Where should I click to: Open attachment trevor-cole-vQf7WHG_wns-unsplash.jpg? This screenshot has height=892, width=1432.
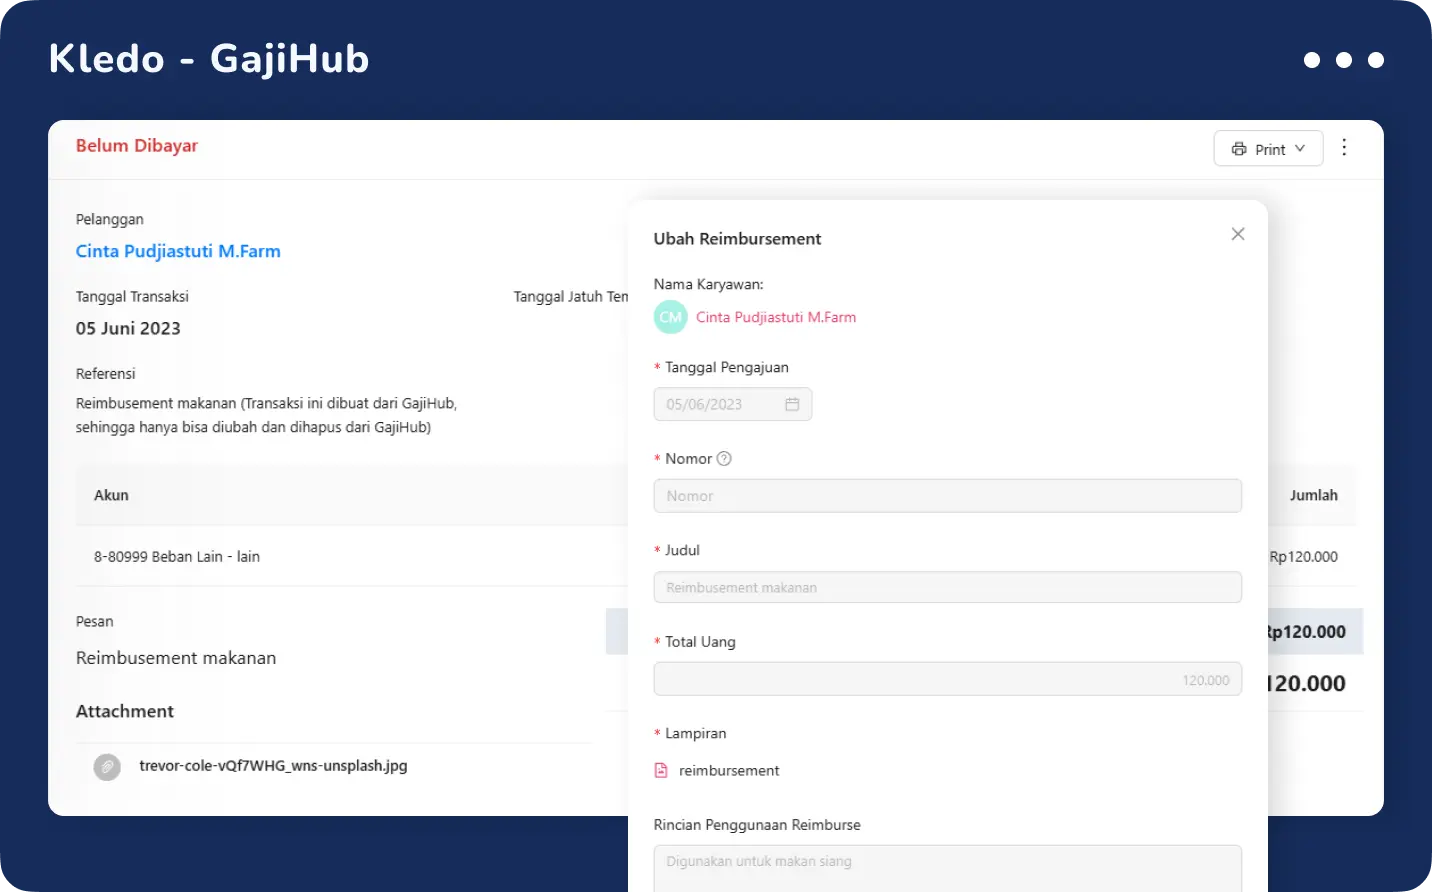point(273,766)
